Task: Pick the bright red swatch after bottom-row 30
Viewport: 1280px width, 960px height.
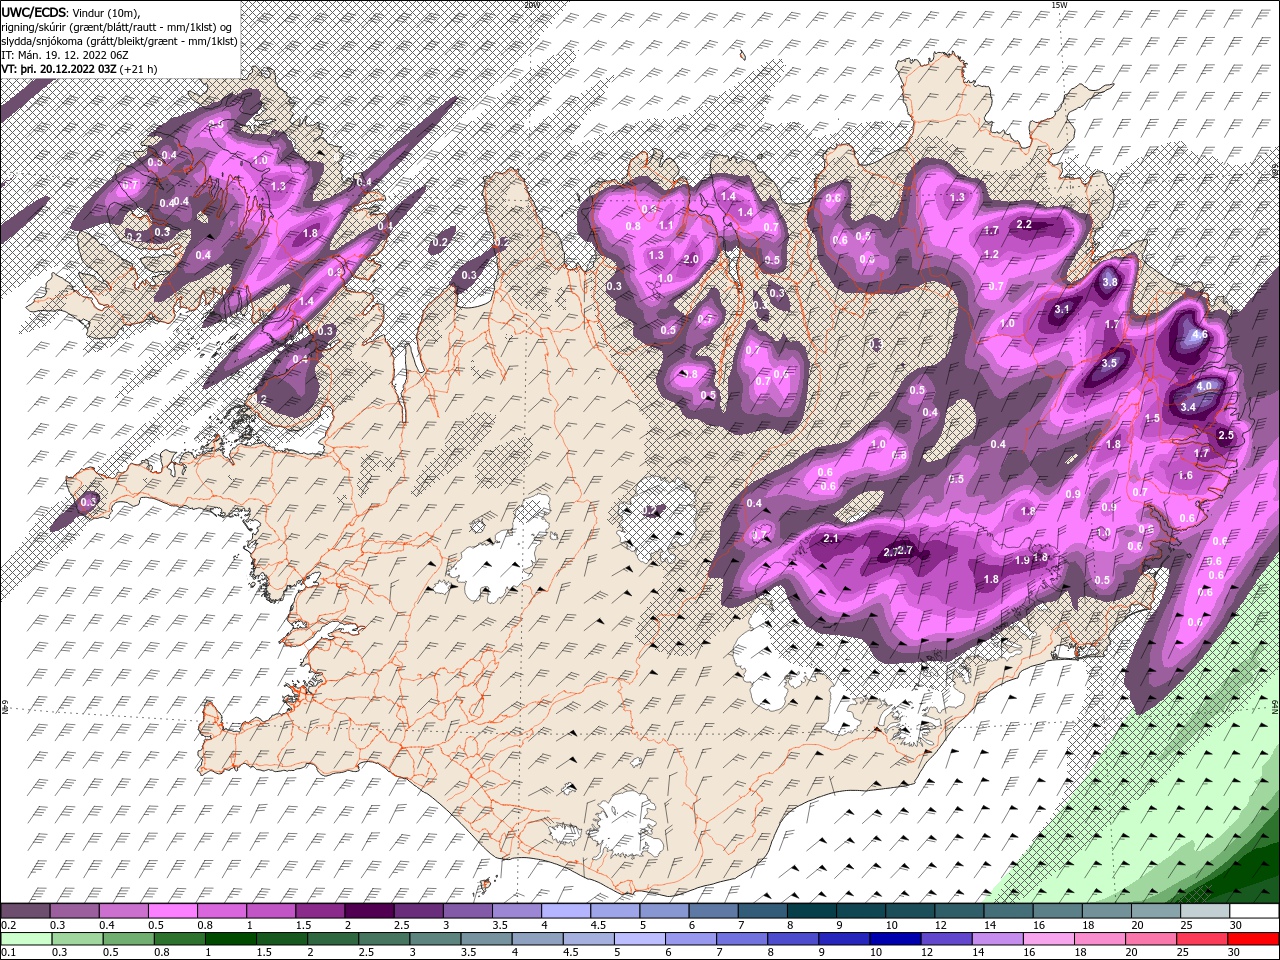Action: coord(1254,939)
